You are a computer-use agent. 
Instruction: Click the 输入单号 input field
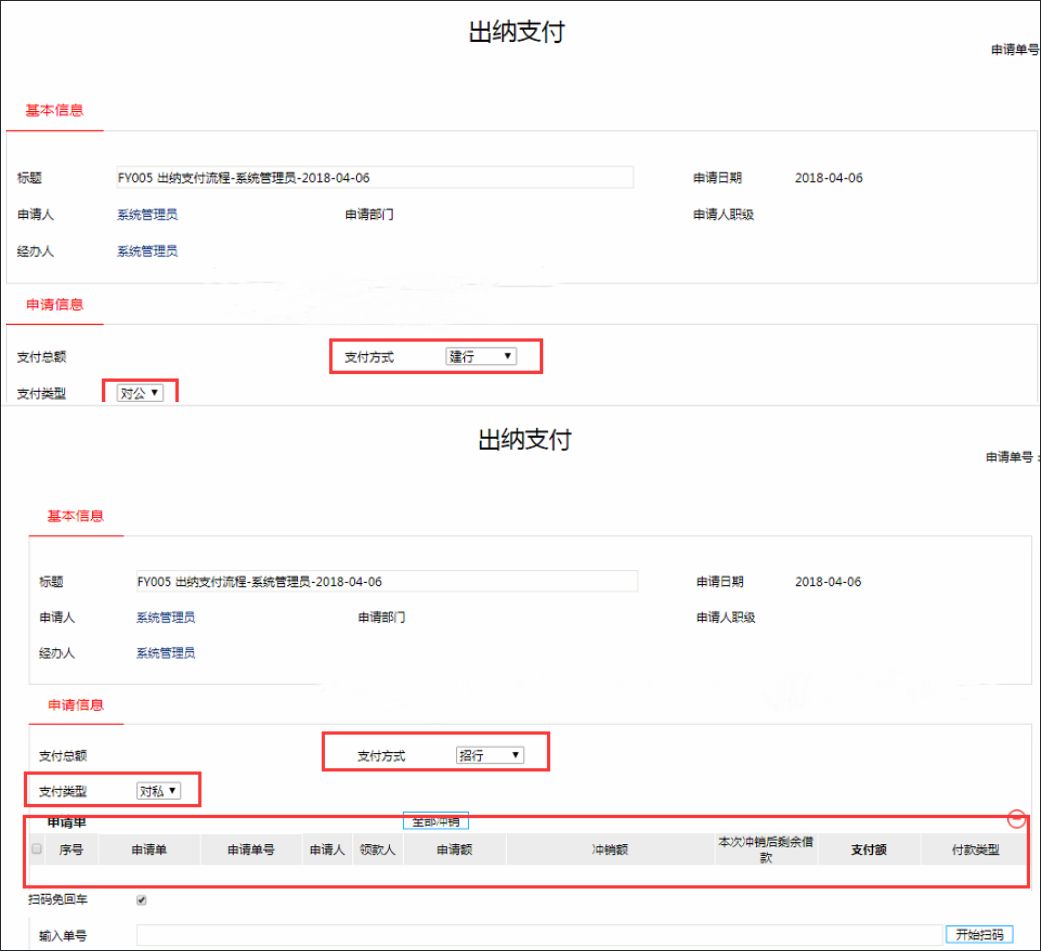click(539, 934)
